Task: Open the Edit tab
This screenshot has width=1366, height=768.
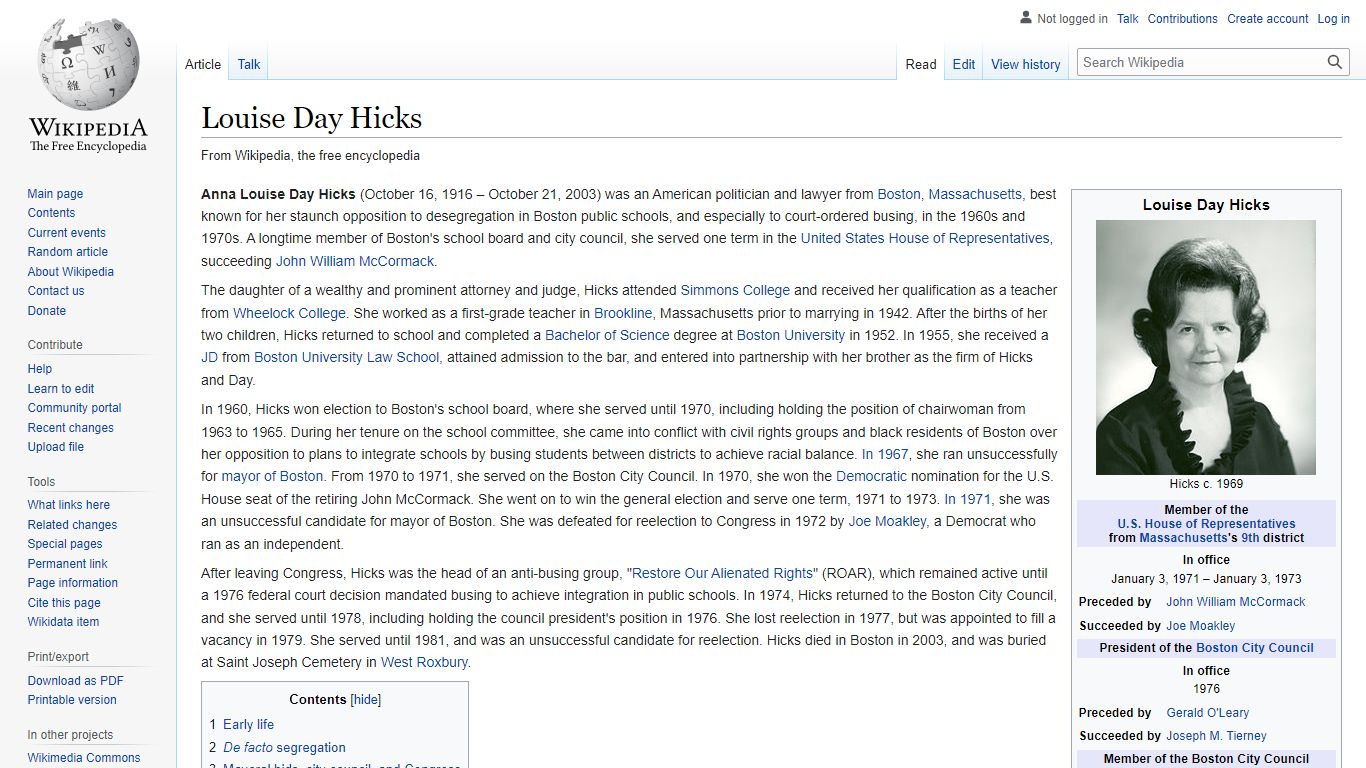Action: click(x=964, y=64)
